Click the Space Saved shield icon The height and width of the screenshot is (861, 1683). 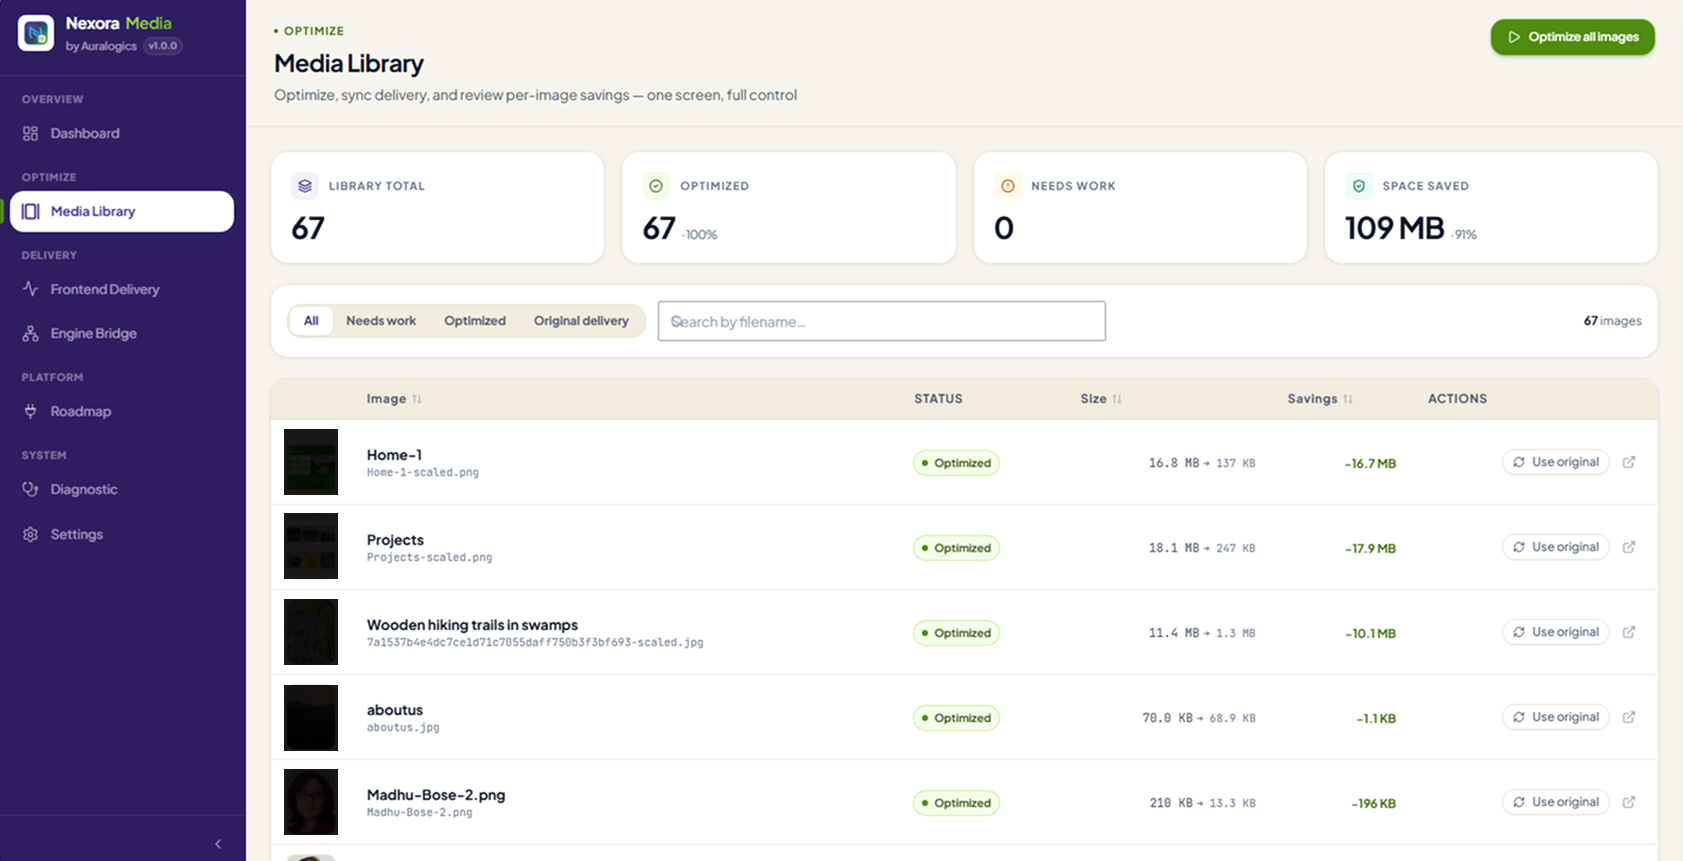coord(1358,186)
